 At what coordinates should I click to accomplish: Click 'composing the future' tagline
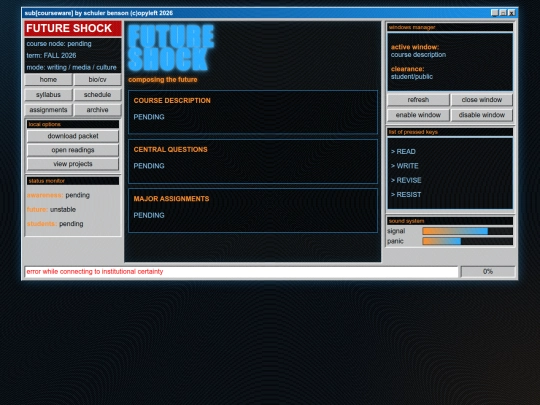tap(163, 80)
